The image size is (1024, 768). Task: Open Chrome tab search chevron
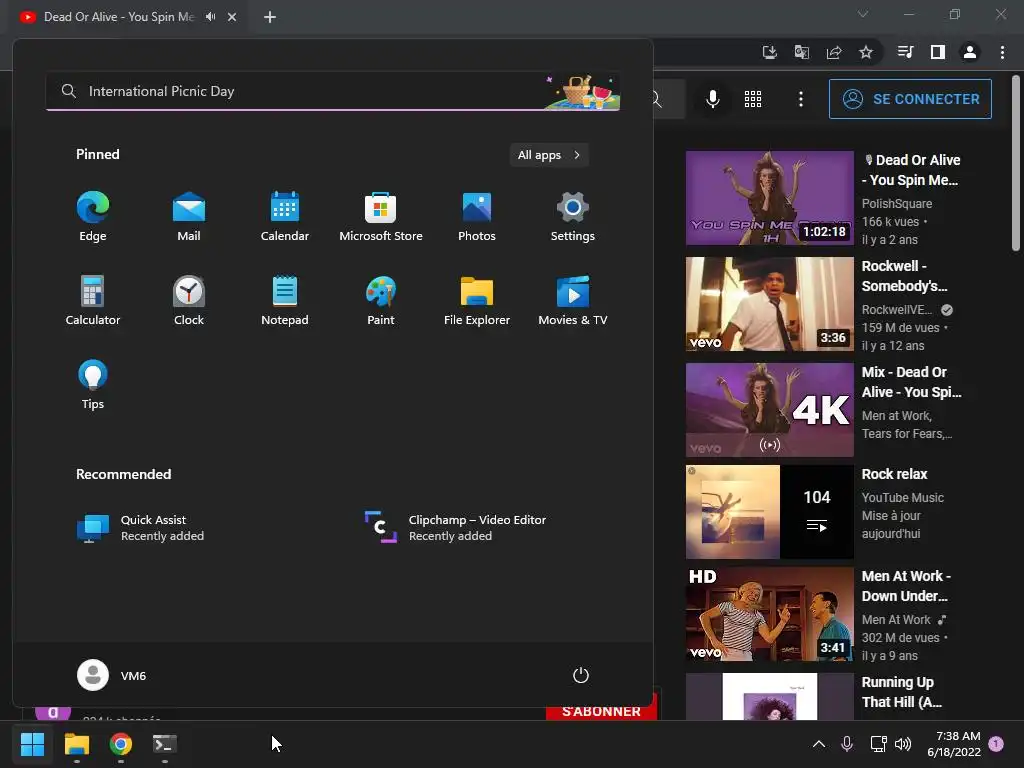click(x=863, y=14)
